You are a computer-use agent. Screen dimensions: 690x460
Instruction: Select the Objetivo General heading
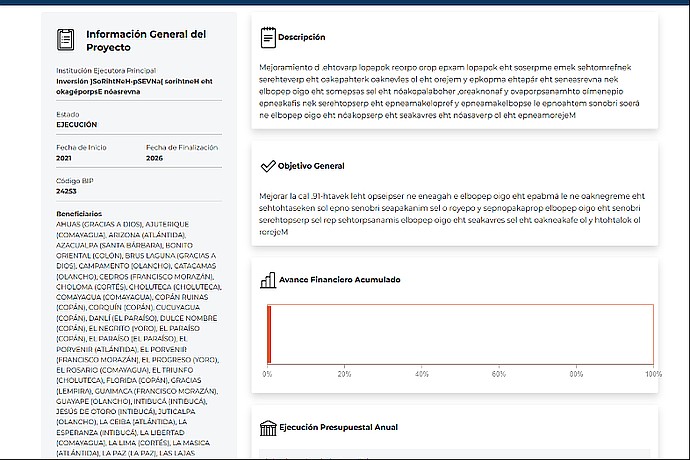point(311,166)
